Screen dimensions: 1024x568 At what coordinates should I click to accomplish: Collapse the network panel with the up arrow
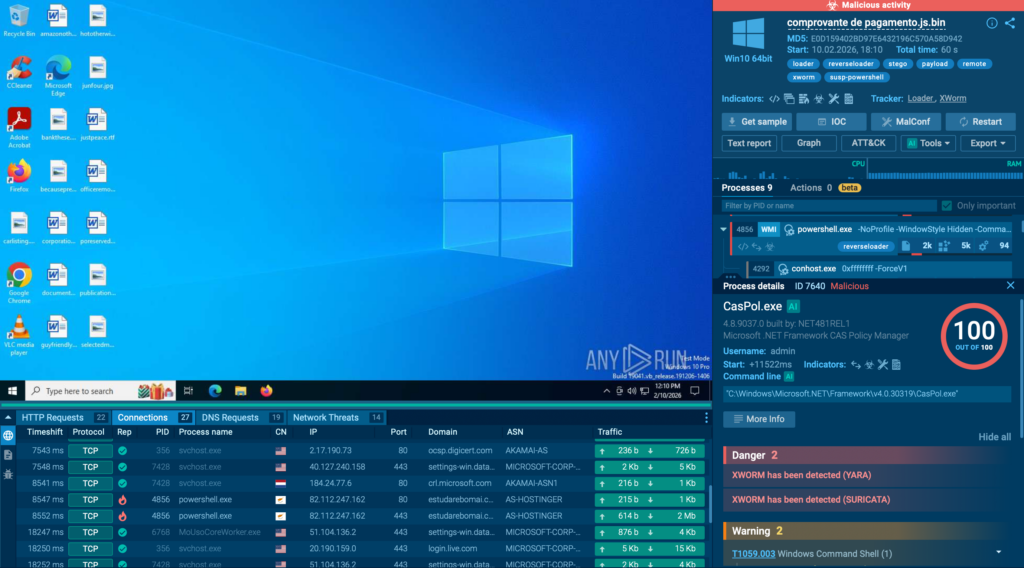coord(8,417)
